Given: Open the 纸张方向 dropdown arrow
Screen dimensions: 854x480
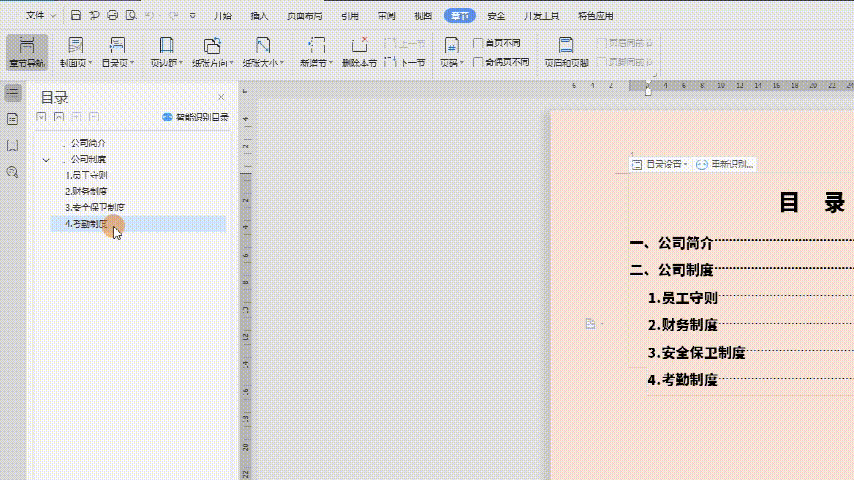Looking at the screenshot, I should pyautogui.click(x=231, y=63).
